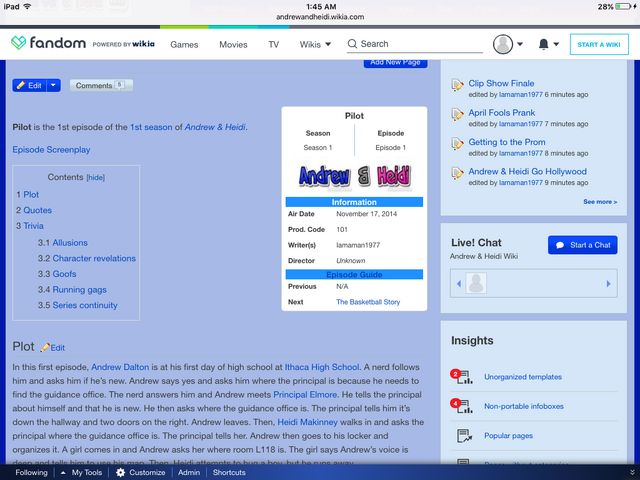Click the pencil Edit link next to Plot
Screen dimensions: 640x480
[53, 348]
